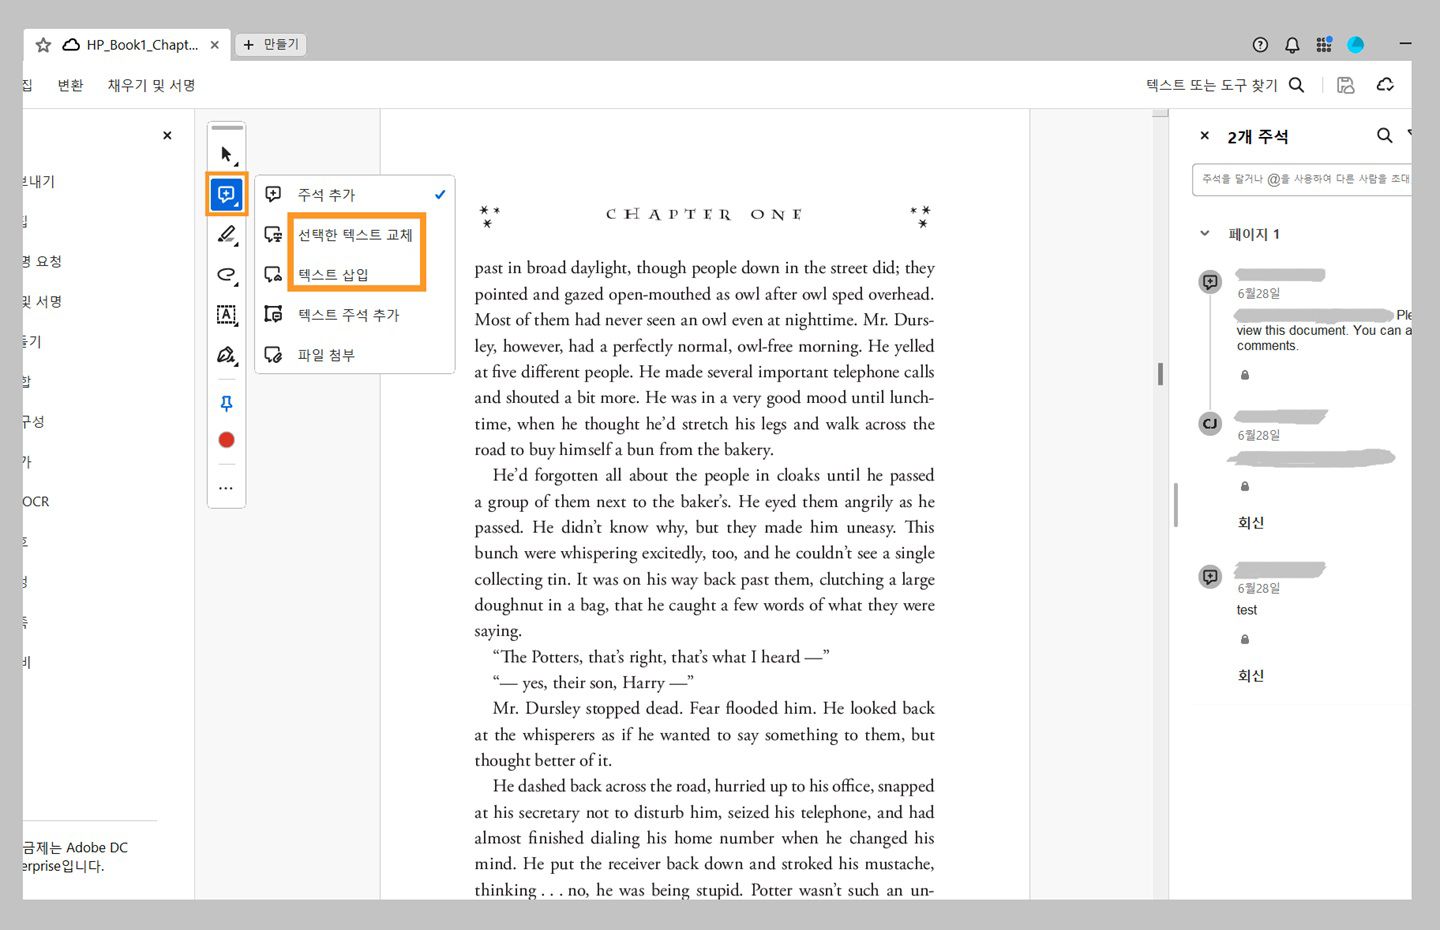Screen dimensions: 1440x930
Task: Click lock icon under test comment
Action: (x=1245, y=639)
